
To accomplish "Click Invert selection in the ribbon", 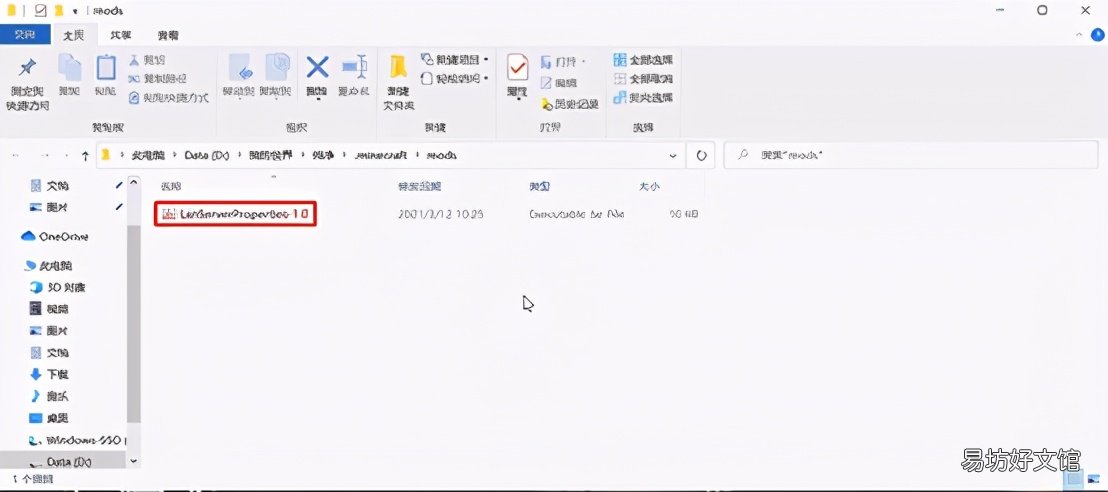I will [642, 98].
